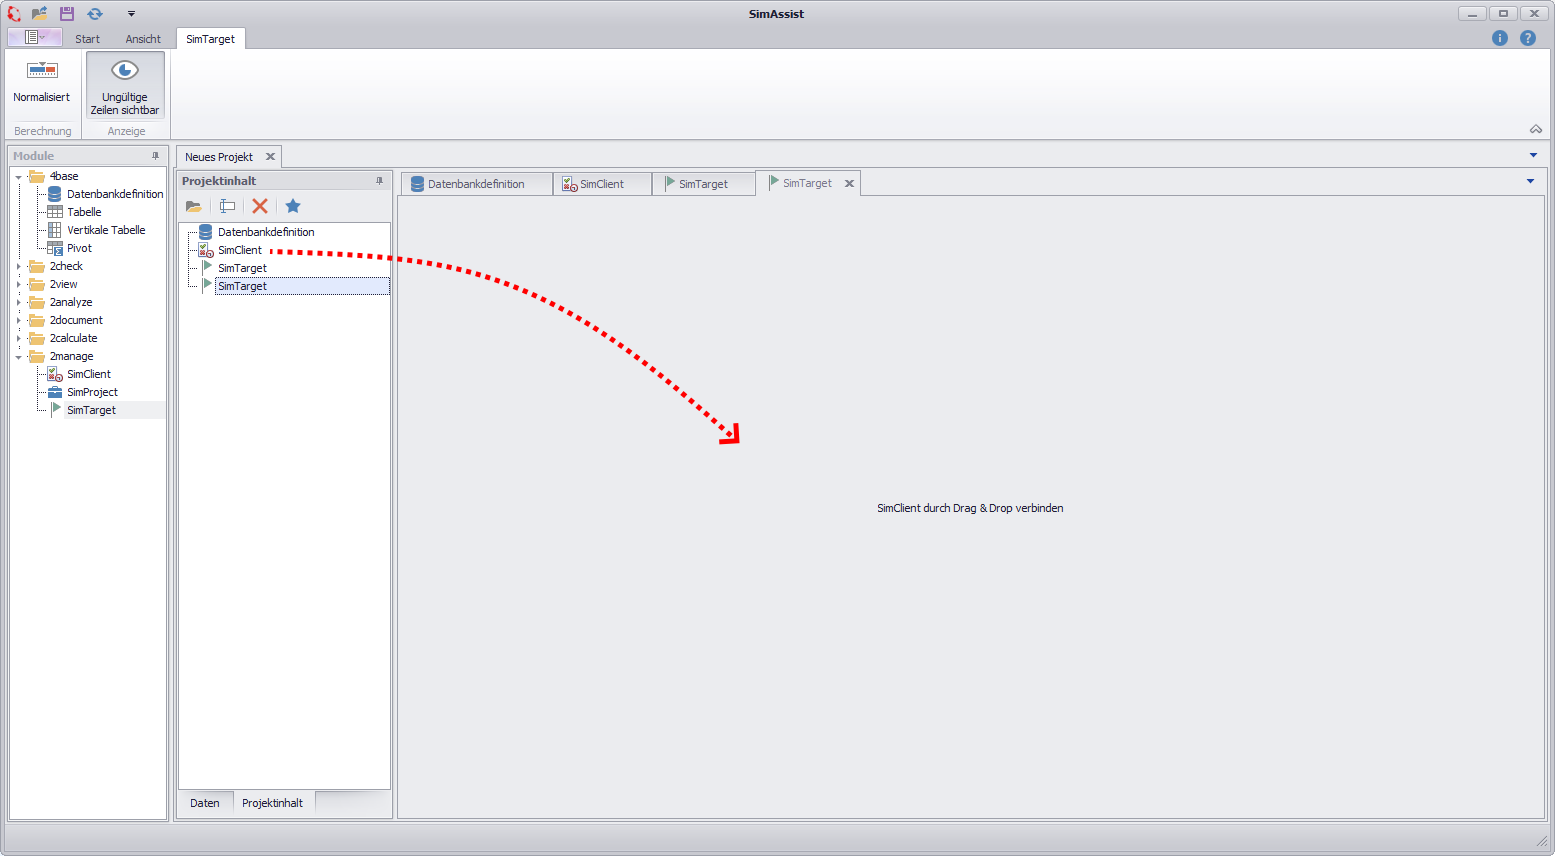Select Pivot module item

[79, 248]
